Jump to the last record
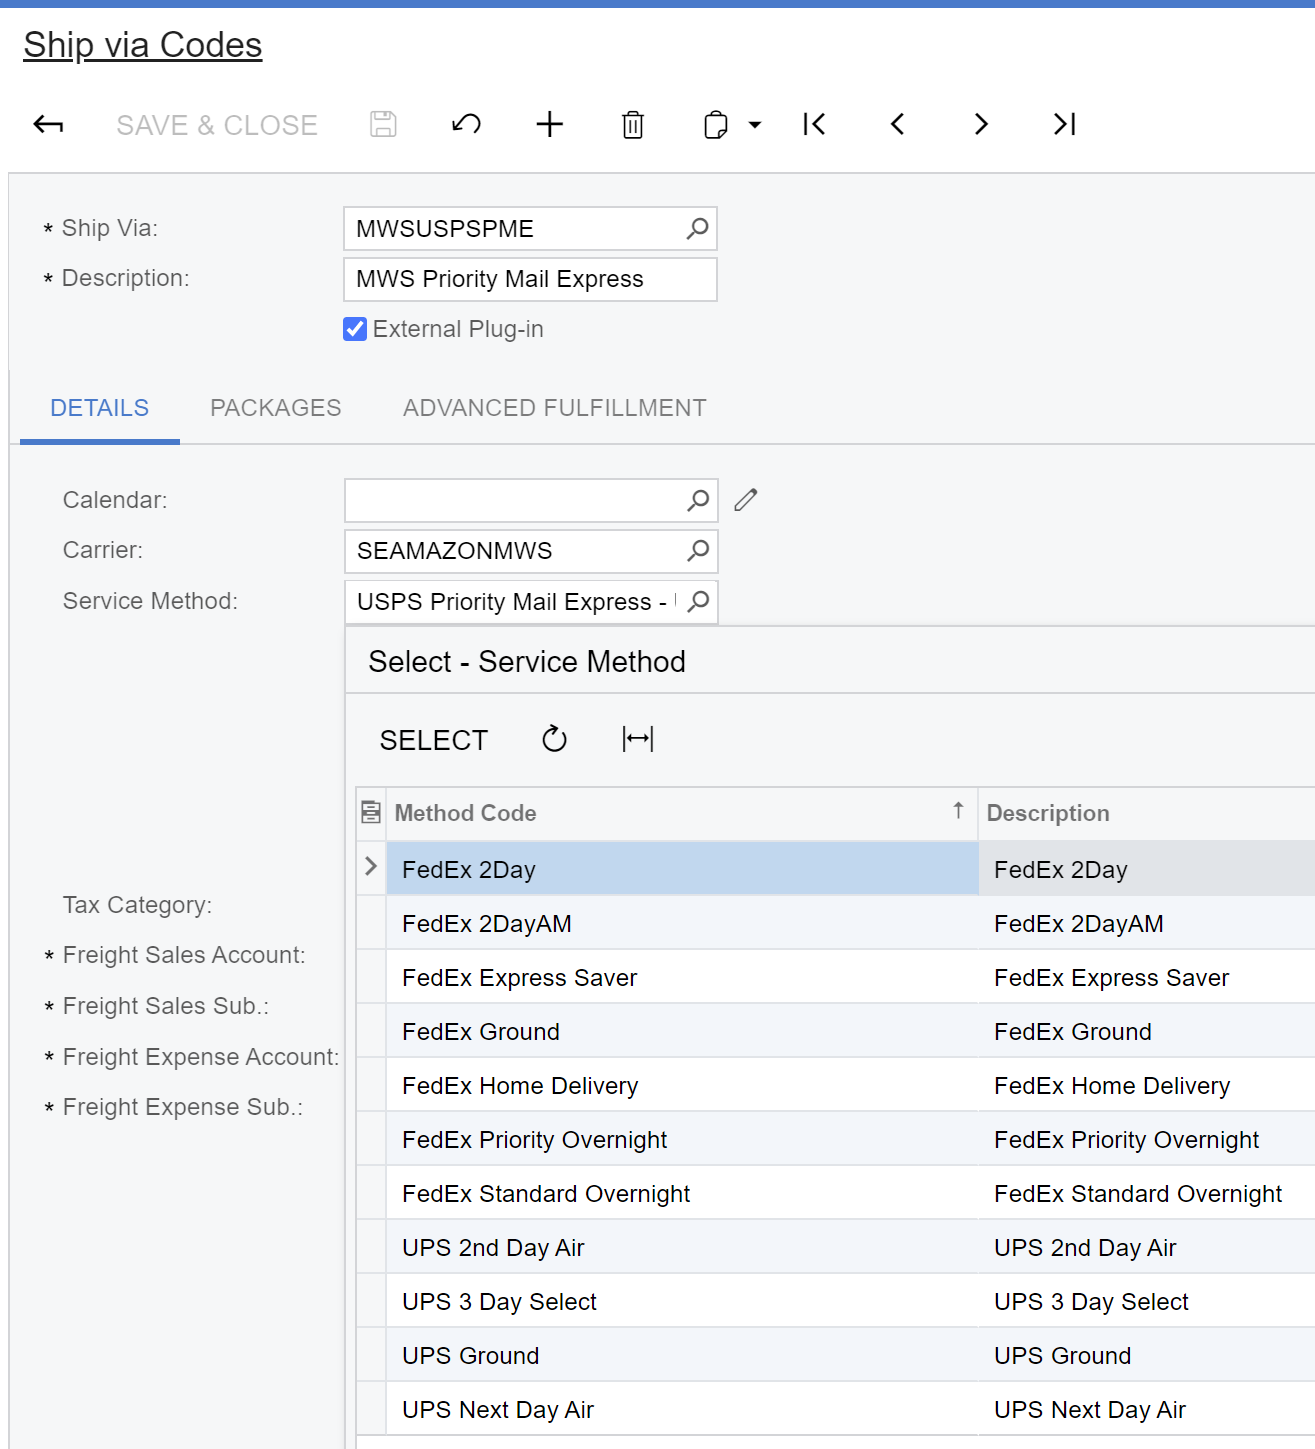The height and width of the screenshot is (1449, 1315). [x=1064, y=125]
